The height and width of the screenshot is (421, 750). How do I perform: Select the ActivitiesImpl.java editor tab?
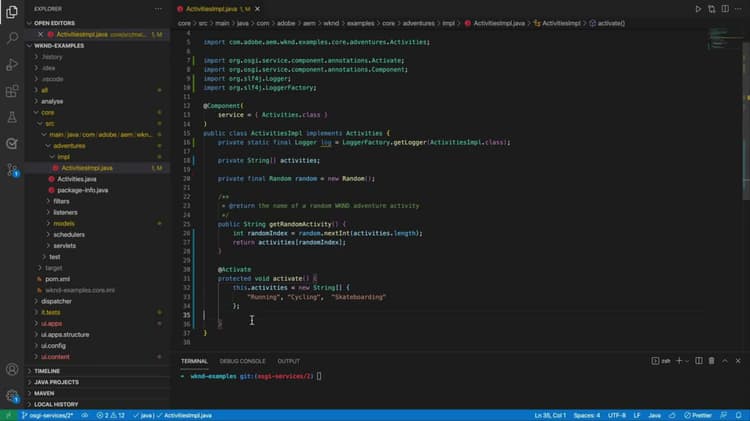pos(213,9)
